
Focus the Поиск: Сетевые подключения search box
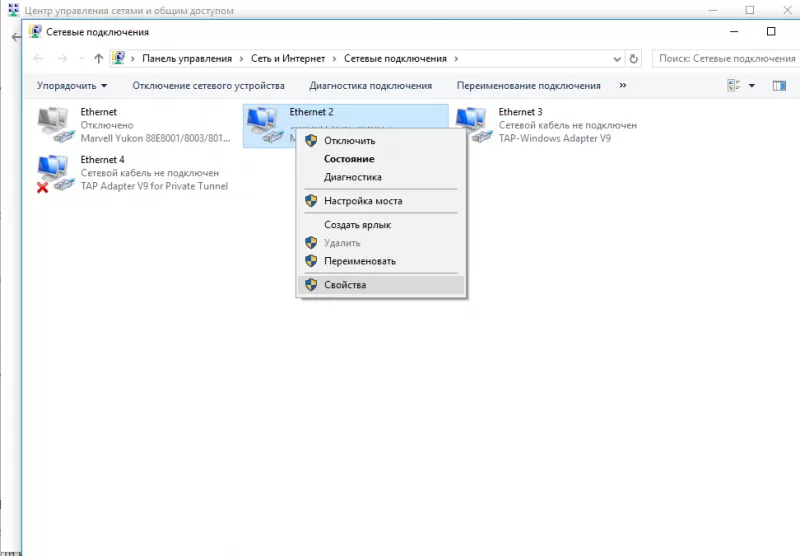tap(726, 59)
